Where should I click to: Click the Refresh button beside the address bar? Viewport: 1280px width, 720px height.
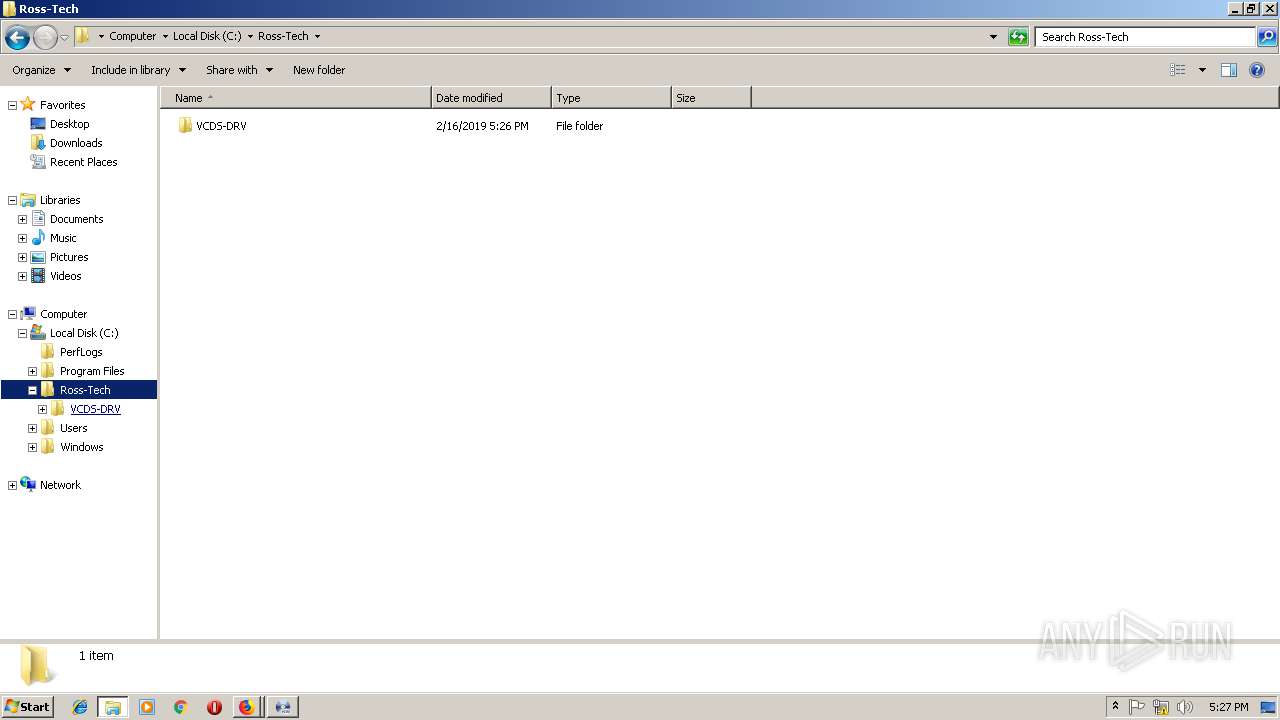[1018, 37]
